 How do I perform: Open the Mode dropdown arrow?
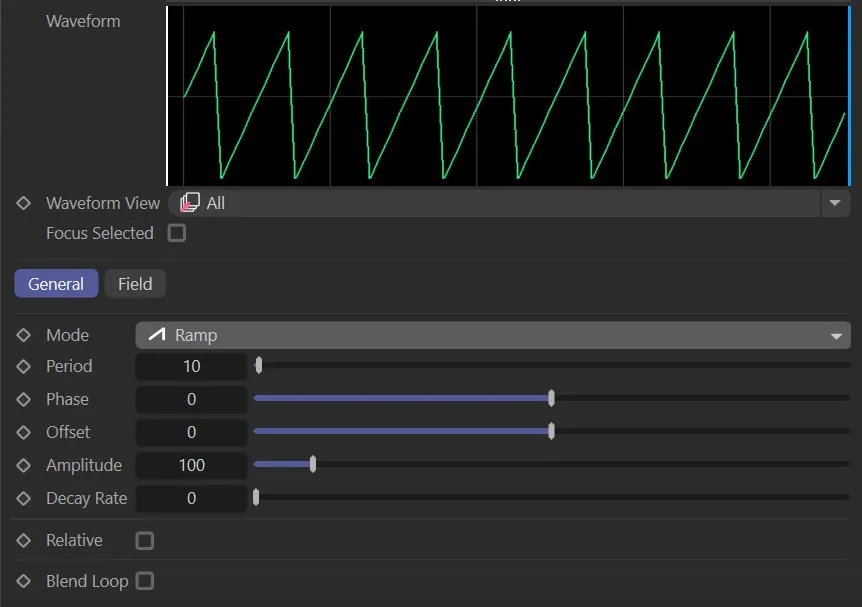point(838,335)
